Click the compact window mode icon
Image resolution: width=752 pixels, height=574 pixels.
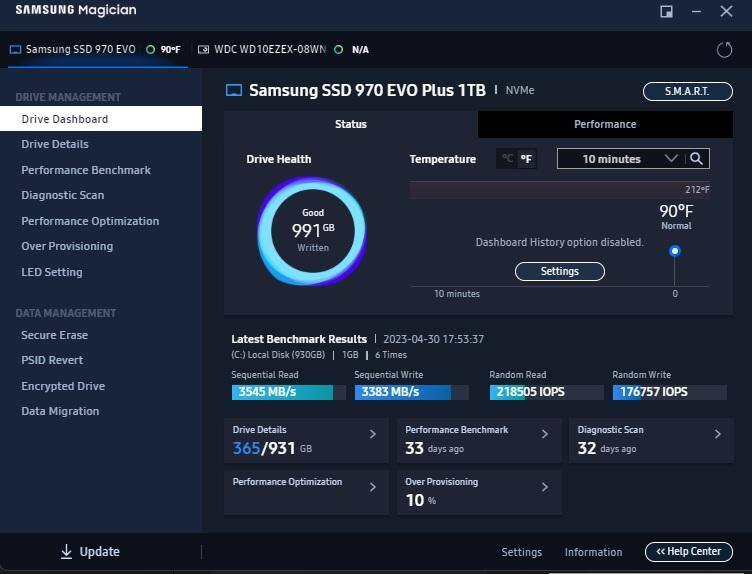tap(667, 11)
